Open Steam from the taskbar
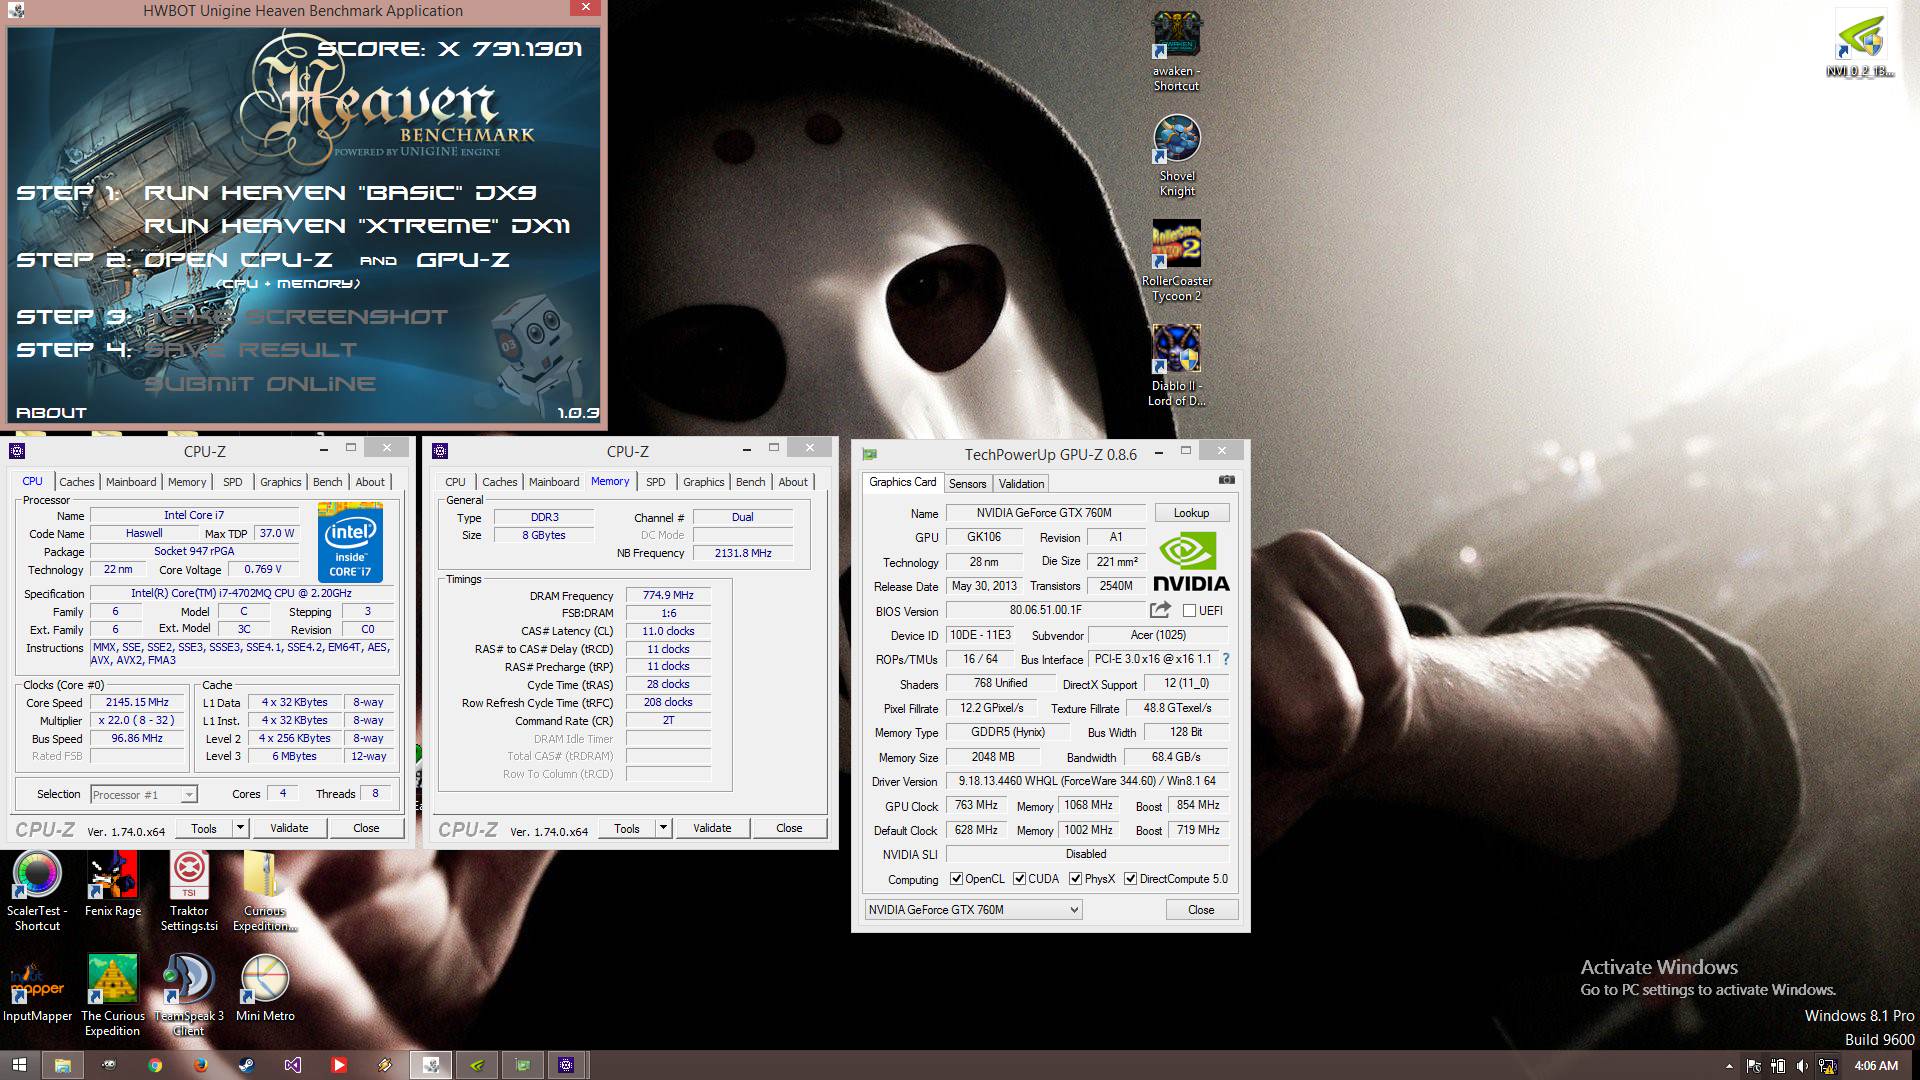The width and height of the screenshot is (1920, 1080). click(x=247, y=1065)
